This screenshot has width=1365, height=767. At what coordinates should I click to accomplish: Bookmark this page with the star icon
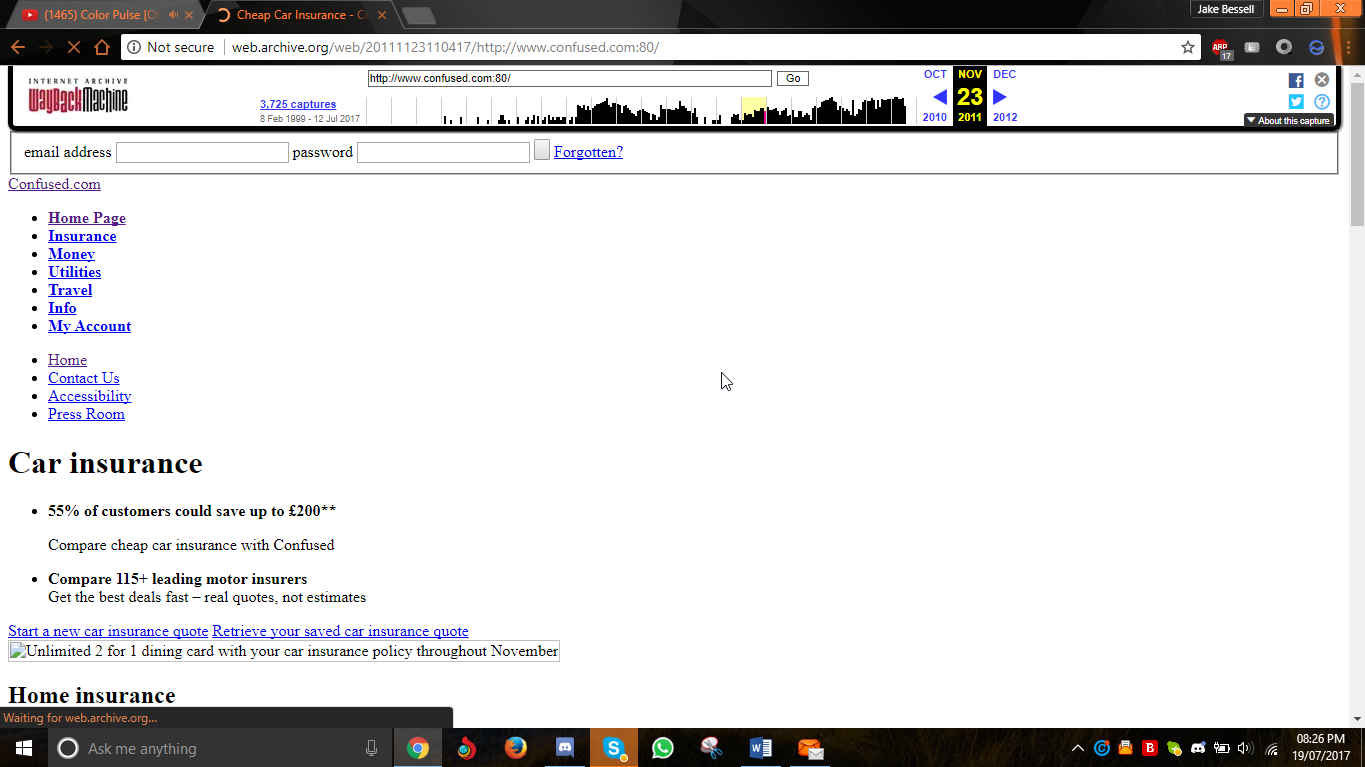1188,47
